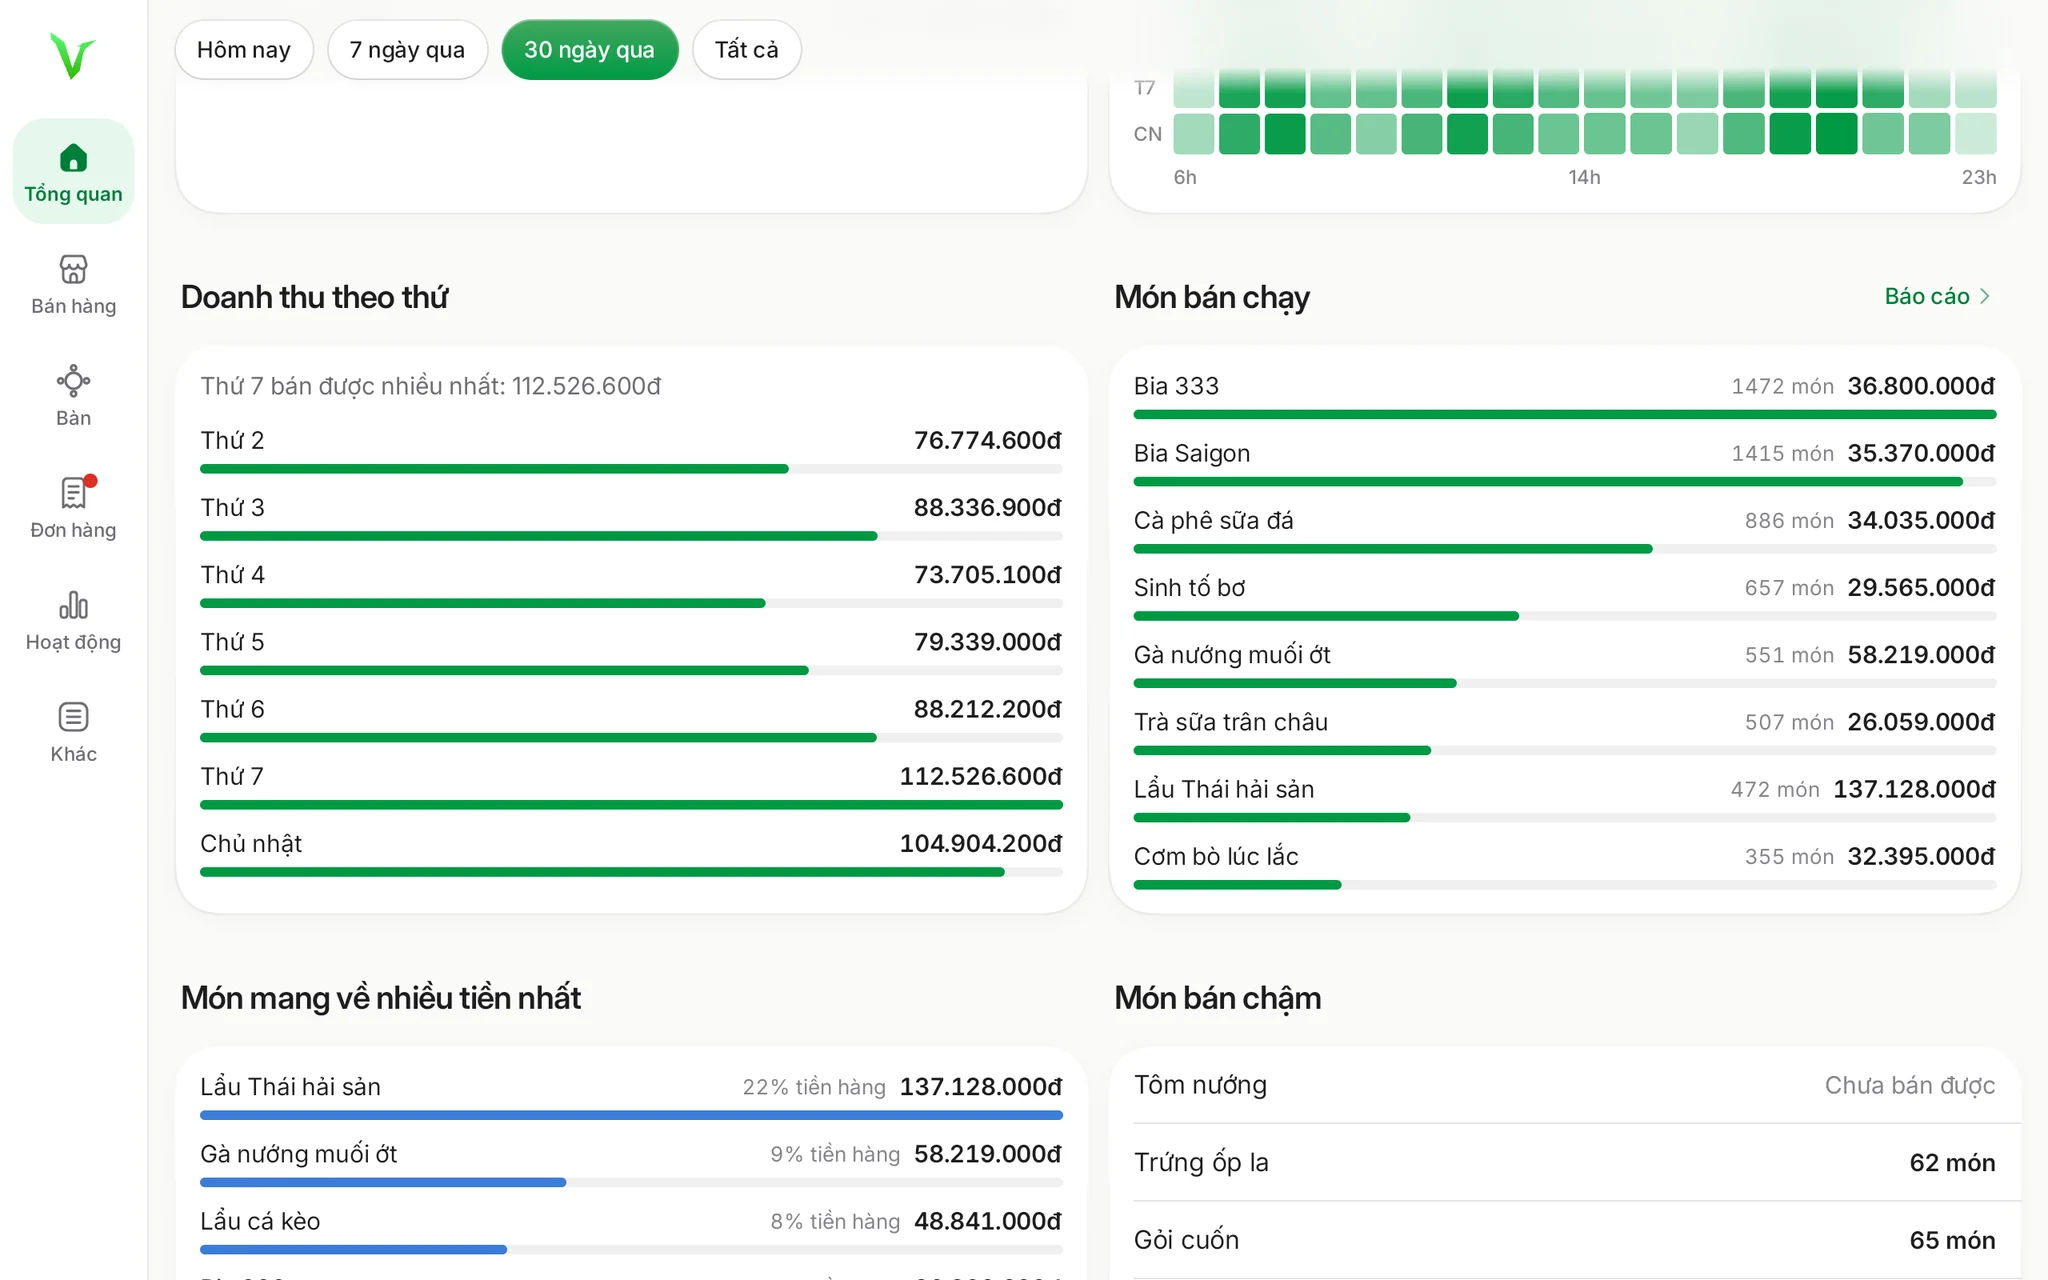
Task: Select the Tất cả filter
Action: coord(746,50)
